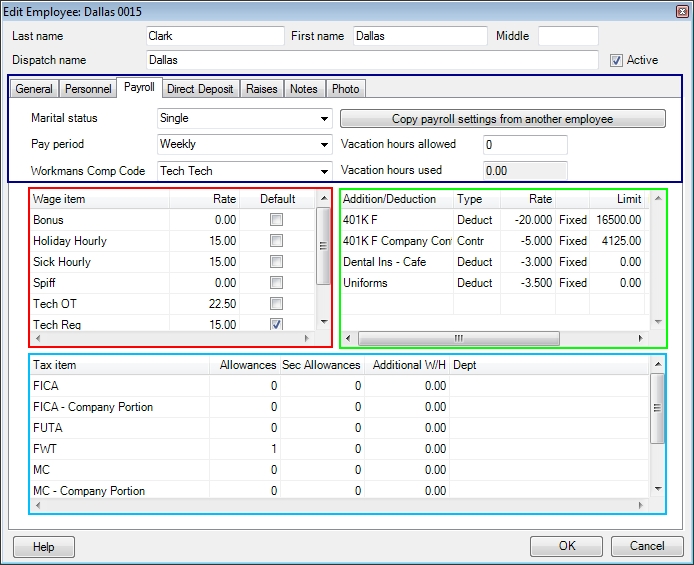Select the MC tax item
The height and width of the screenshot is (565, 694).
339,469
